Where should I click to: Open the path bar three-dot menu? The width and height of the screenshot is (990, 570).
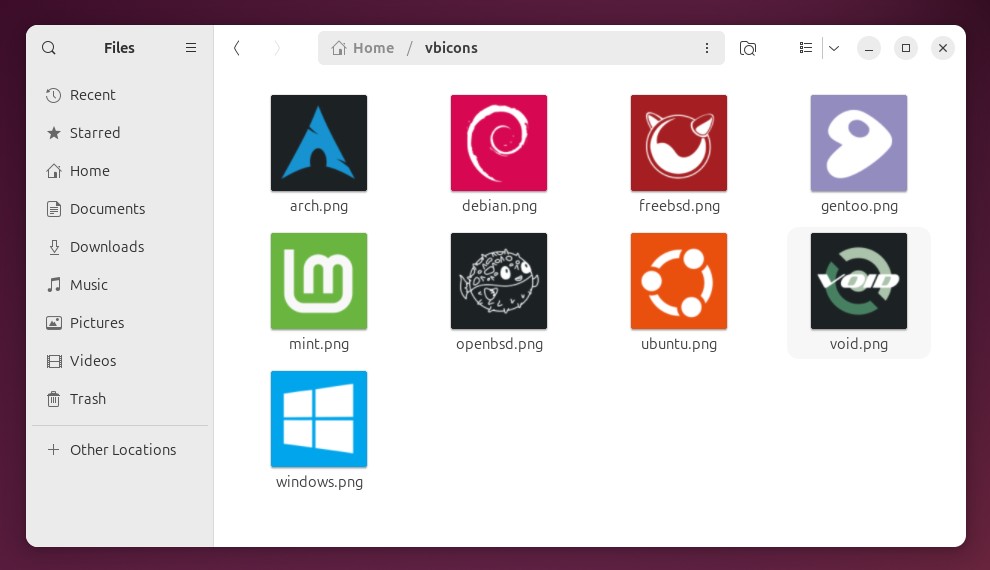707,48
